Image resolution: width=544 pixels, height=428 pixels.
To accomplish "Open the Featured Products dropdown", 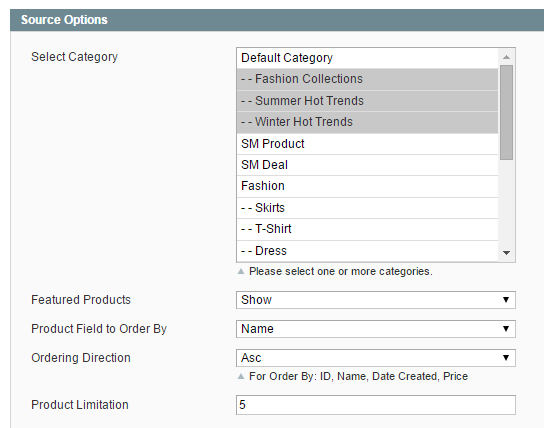I will pos(376,300).
